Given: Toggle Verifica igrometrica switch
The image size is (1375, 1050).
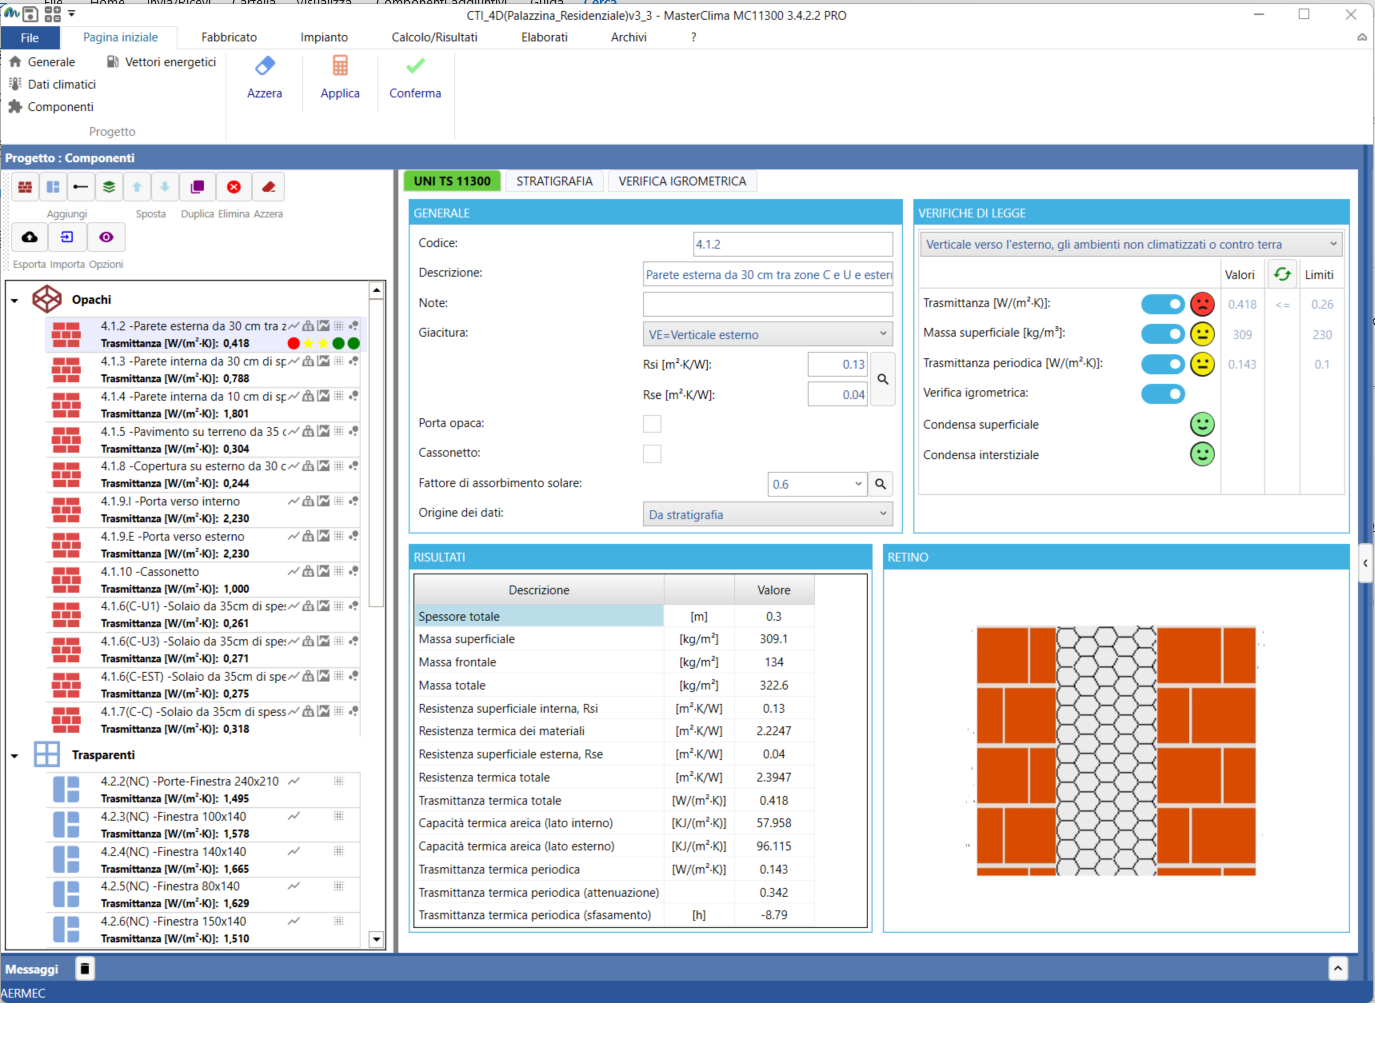Looking at the screenshot, I should pos(1163,394).
